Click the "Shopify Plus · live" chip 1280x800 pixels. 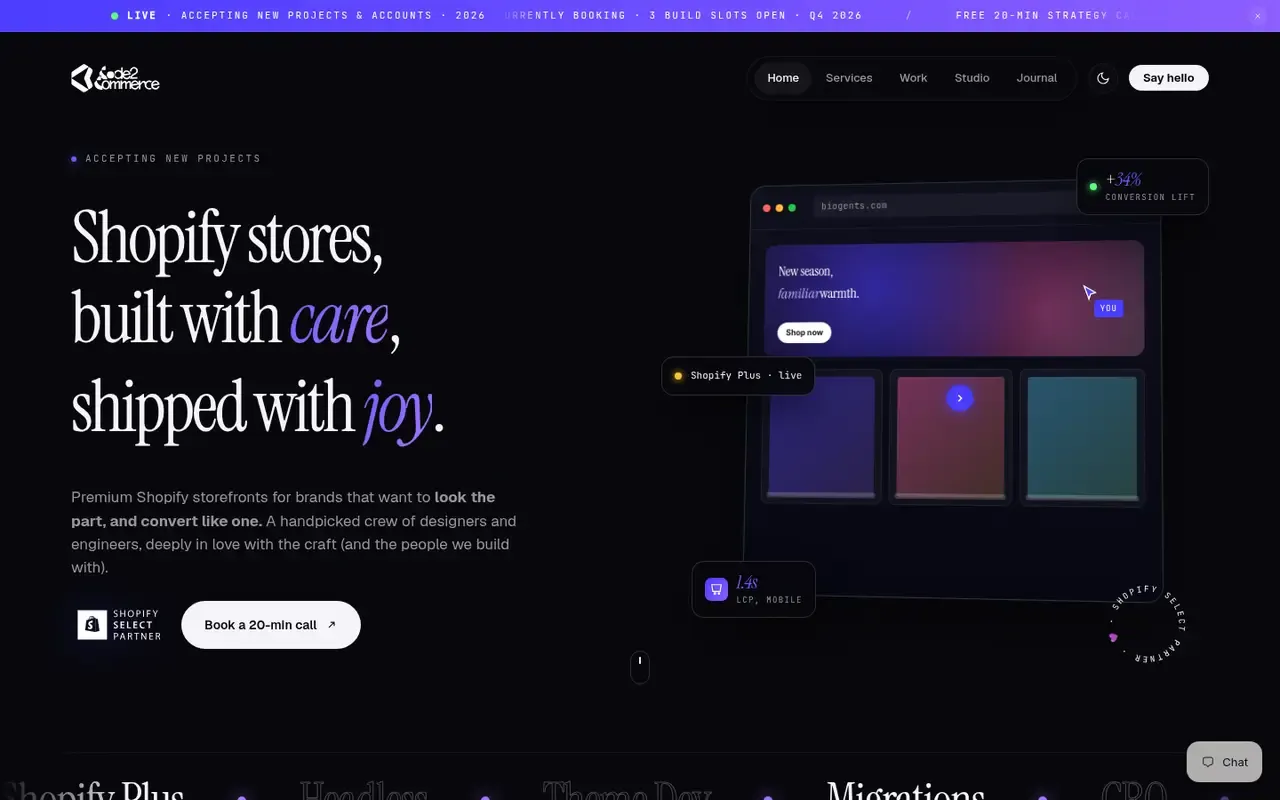click(738, 376)
